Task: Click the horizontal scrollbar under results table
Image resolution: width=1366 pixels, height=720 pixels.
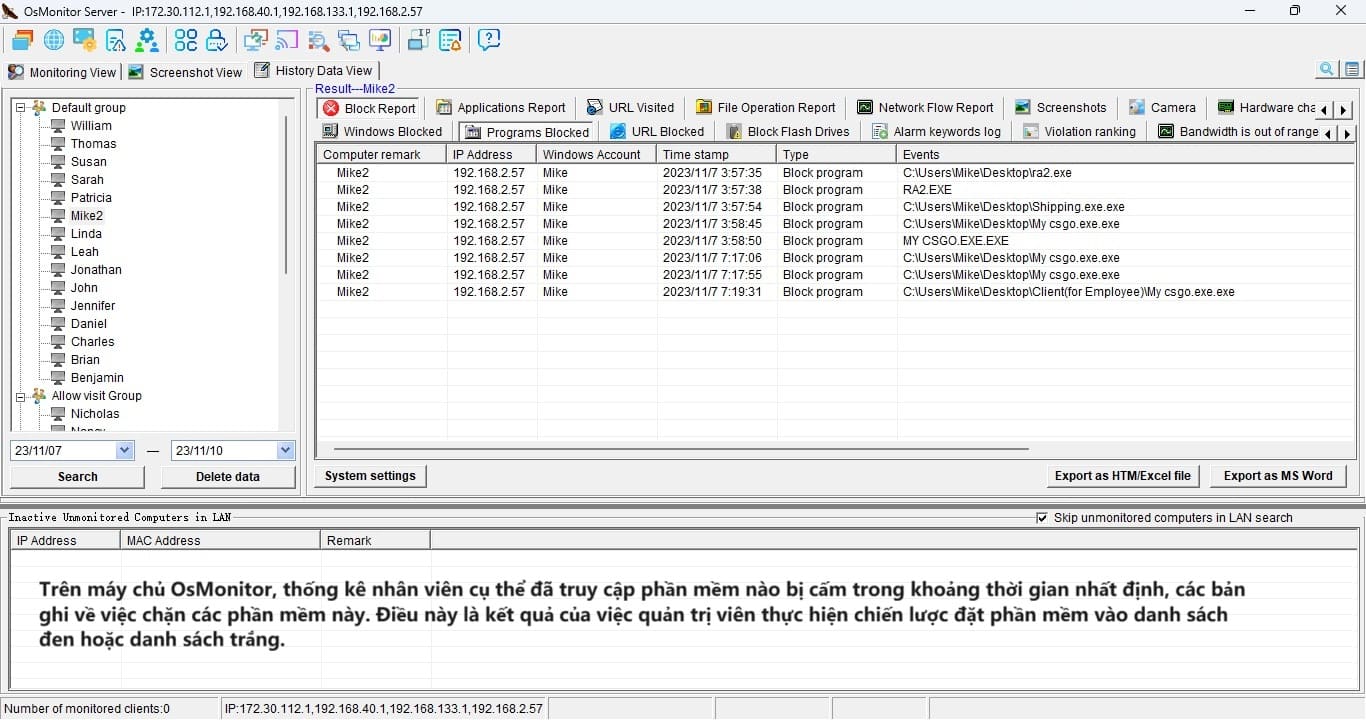Action: pyautogui.click(x=680, y=449)
